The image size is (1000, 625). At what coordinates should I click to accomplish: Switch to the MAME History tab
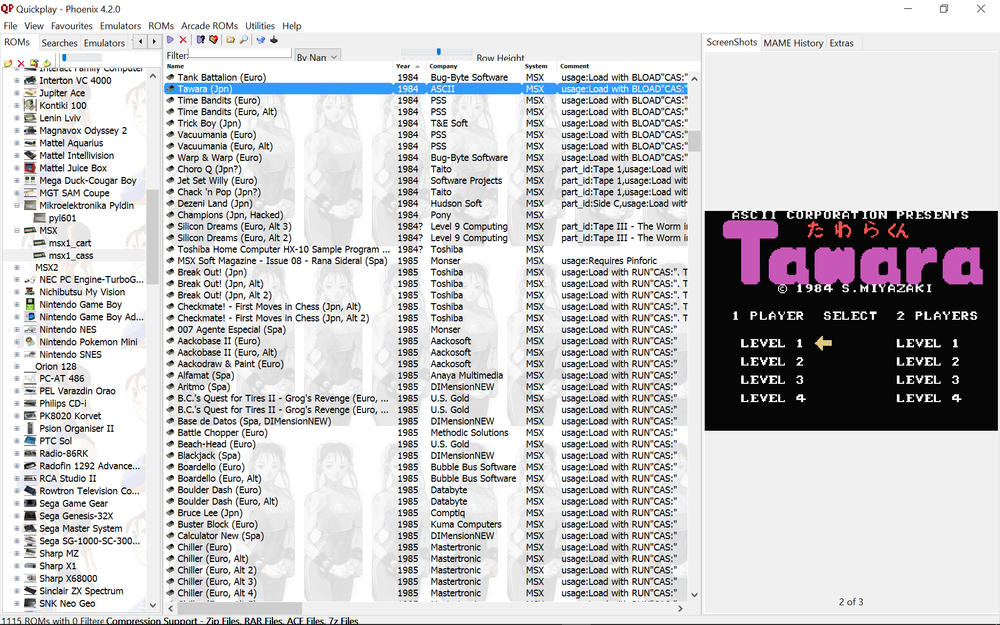(793, 43)
